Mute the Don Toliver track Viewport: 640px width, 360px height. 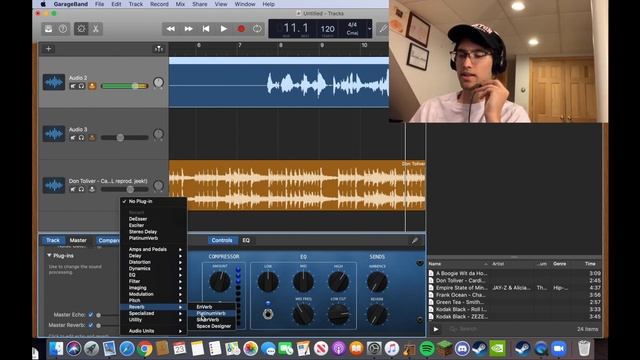click(x=73, y=189)
